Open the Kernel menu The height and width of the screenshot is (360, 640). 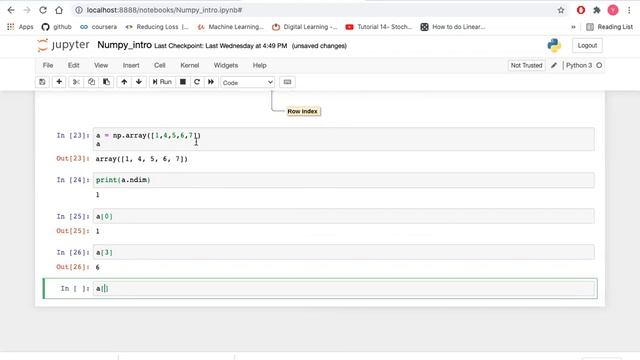coord(190,65)
